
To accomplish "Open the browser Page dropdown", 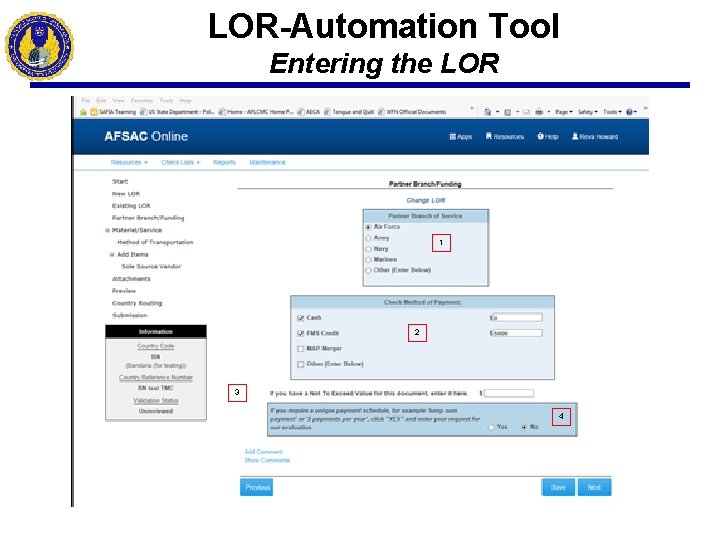I will coord(563,112).
